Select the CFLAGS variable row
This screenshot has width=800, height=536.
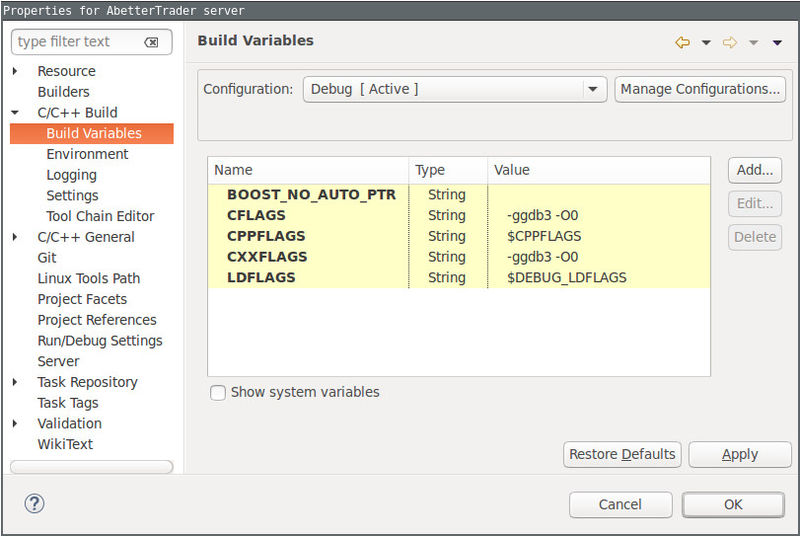click(x=459, y=216)
